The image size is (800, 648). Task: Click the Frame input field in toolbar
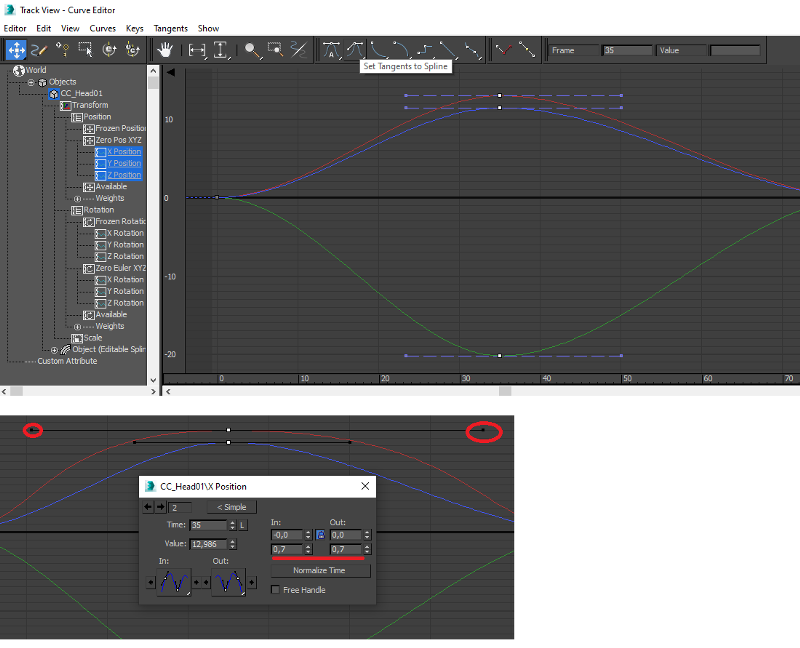pyautogui.click(x=627, y=51)
